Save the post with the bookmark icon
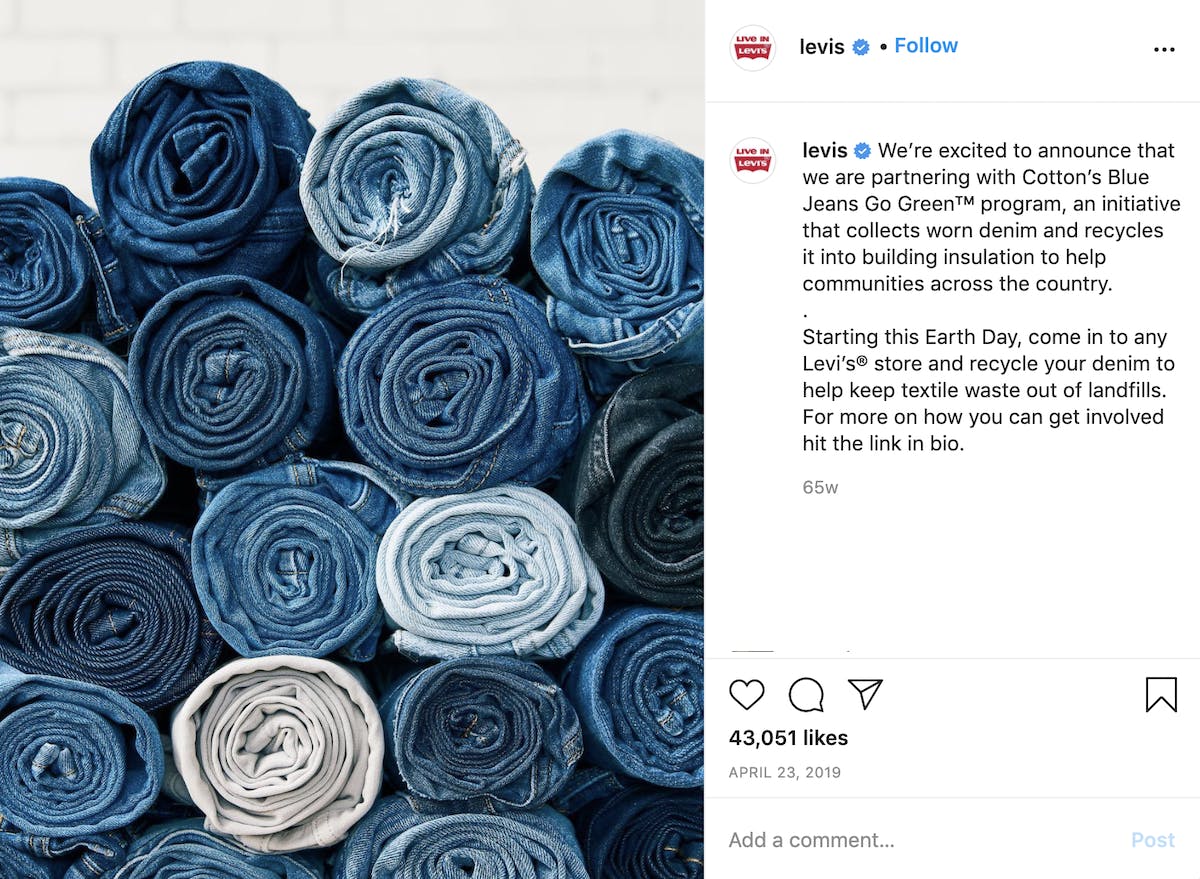This screenshot has width=1200, height=879. click(x=1161, y=694)
